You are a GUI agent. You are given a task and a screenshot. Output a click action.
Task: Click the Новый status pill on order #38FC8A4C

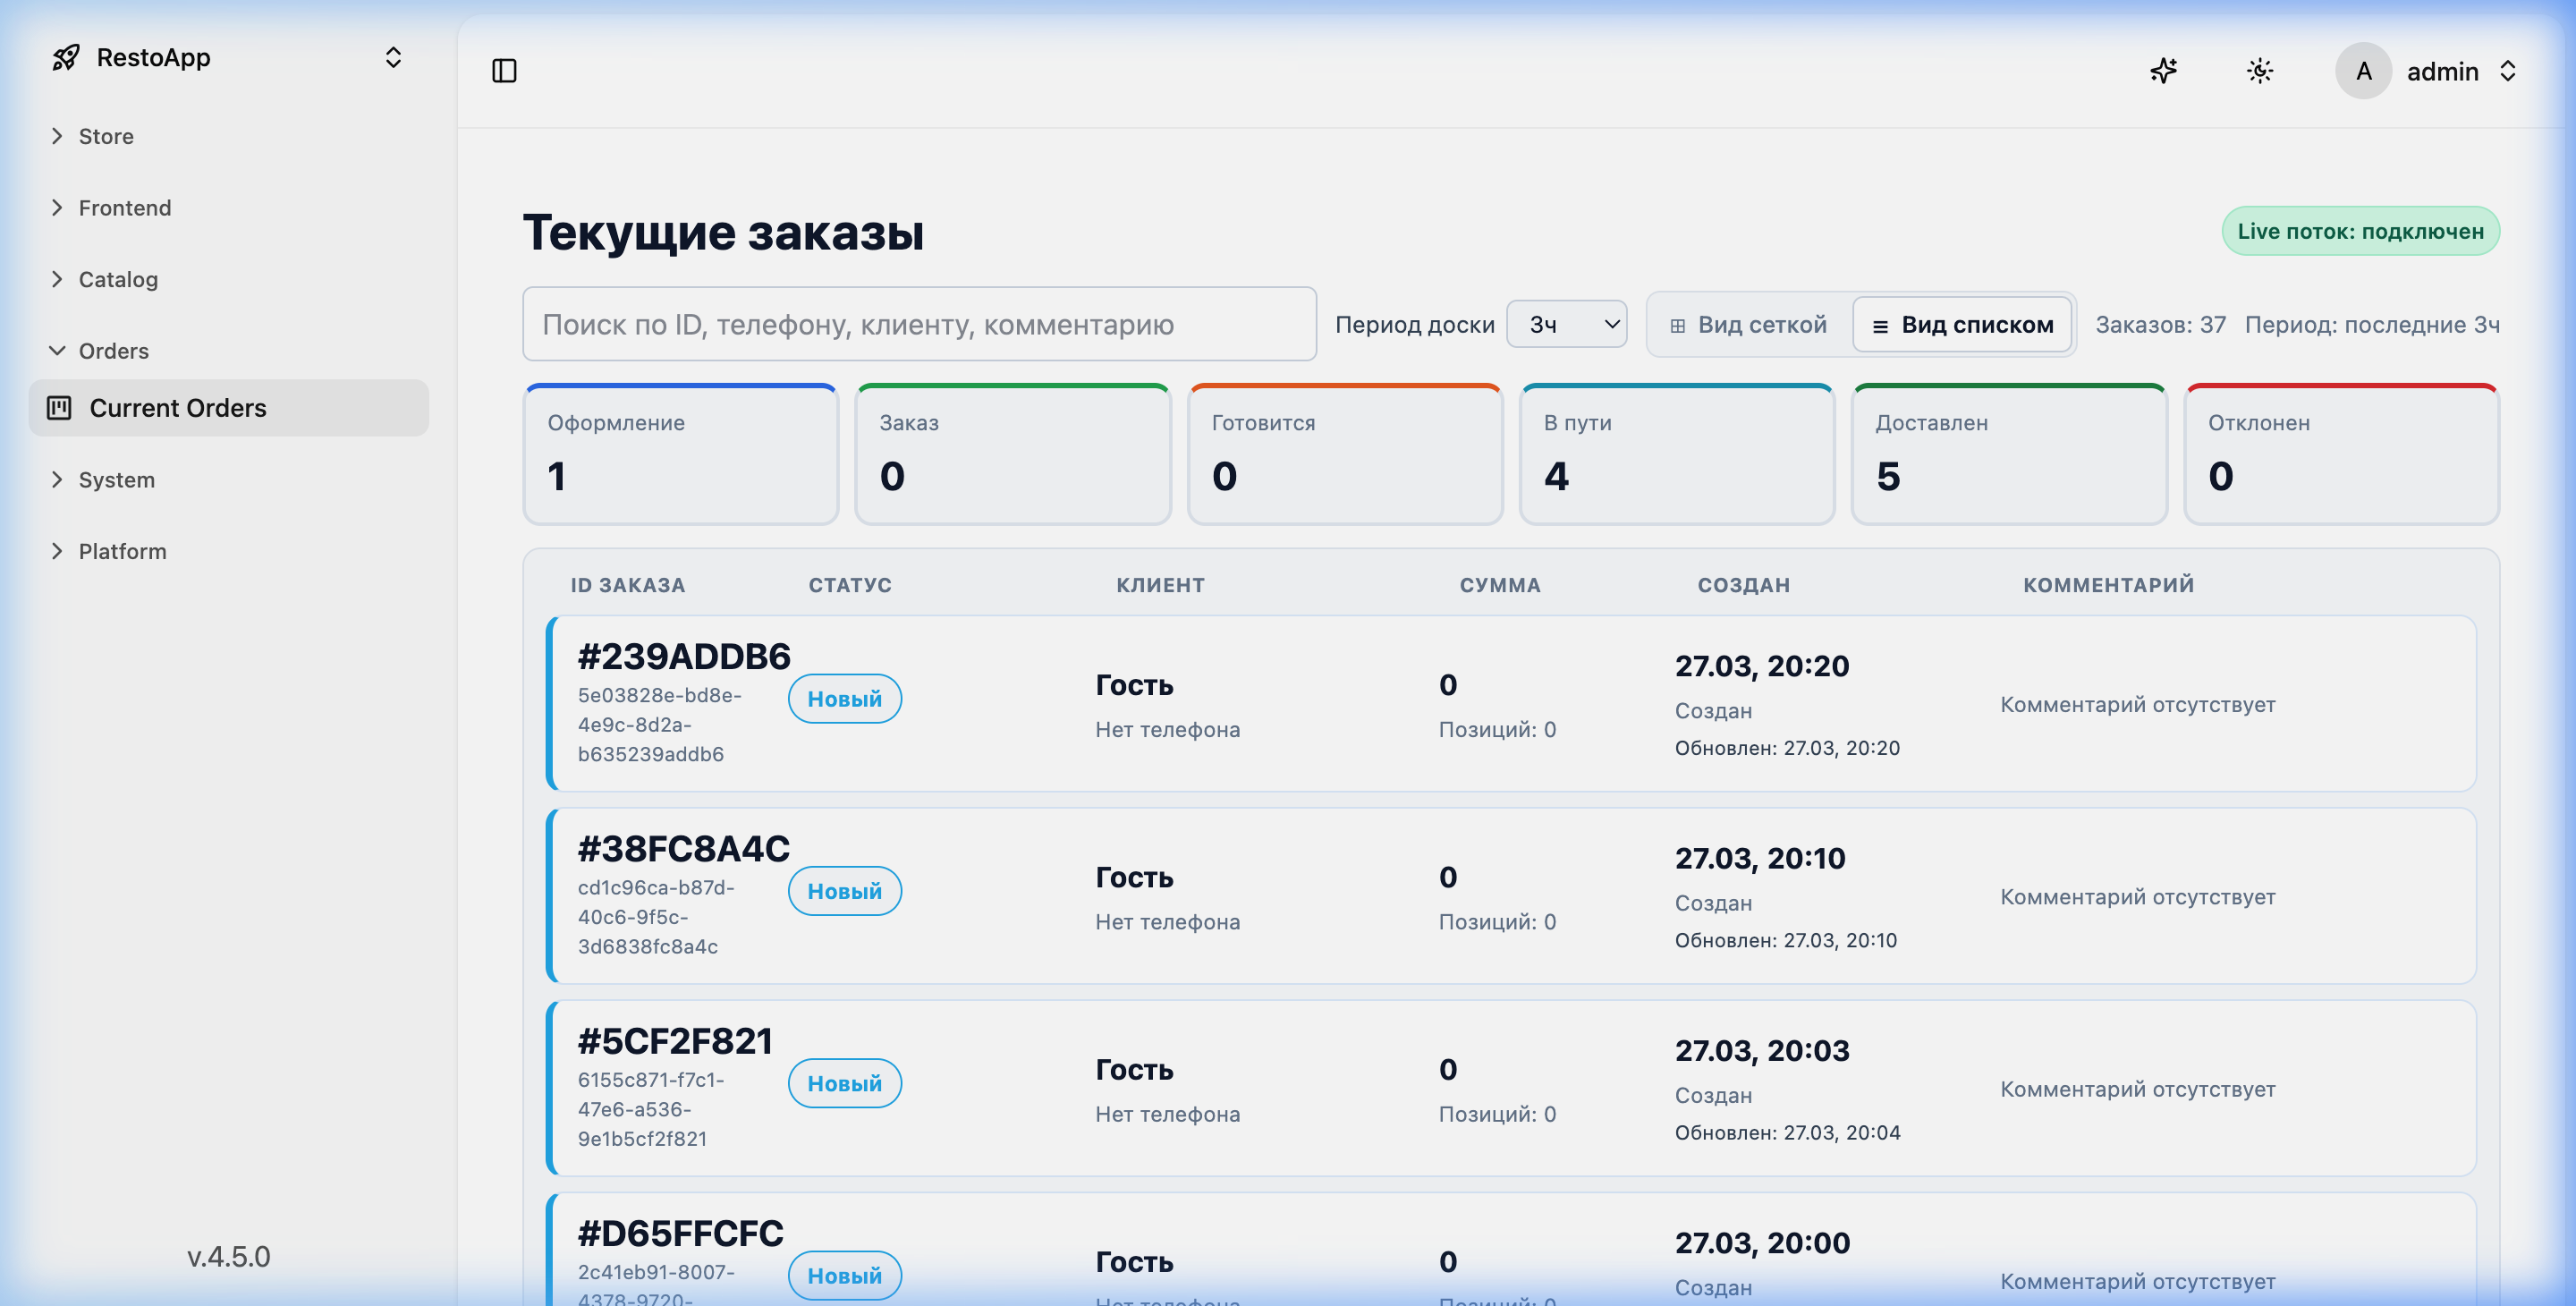click(845, 890)
